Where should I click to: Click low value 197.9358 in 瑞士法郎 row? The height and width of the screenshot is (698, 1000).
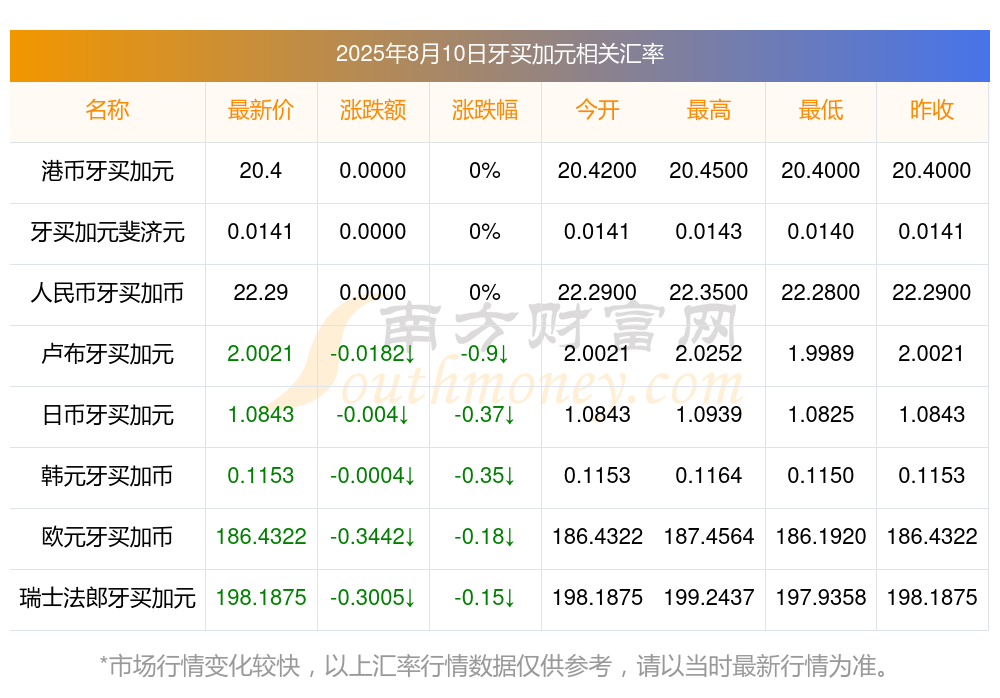point(821,597)
